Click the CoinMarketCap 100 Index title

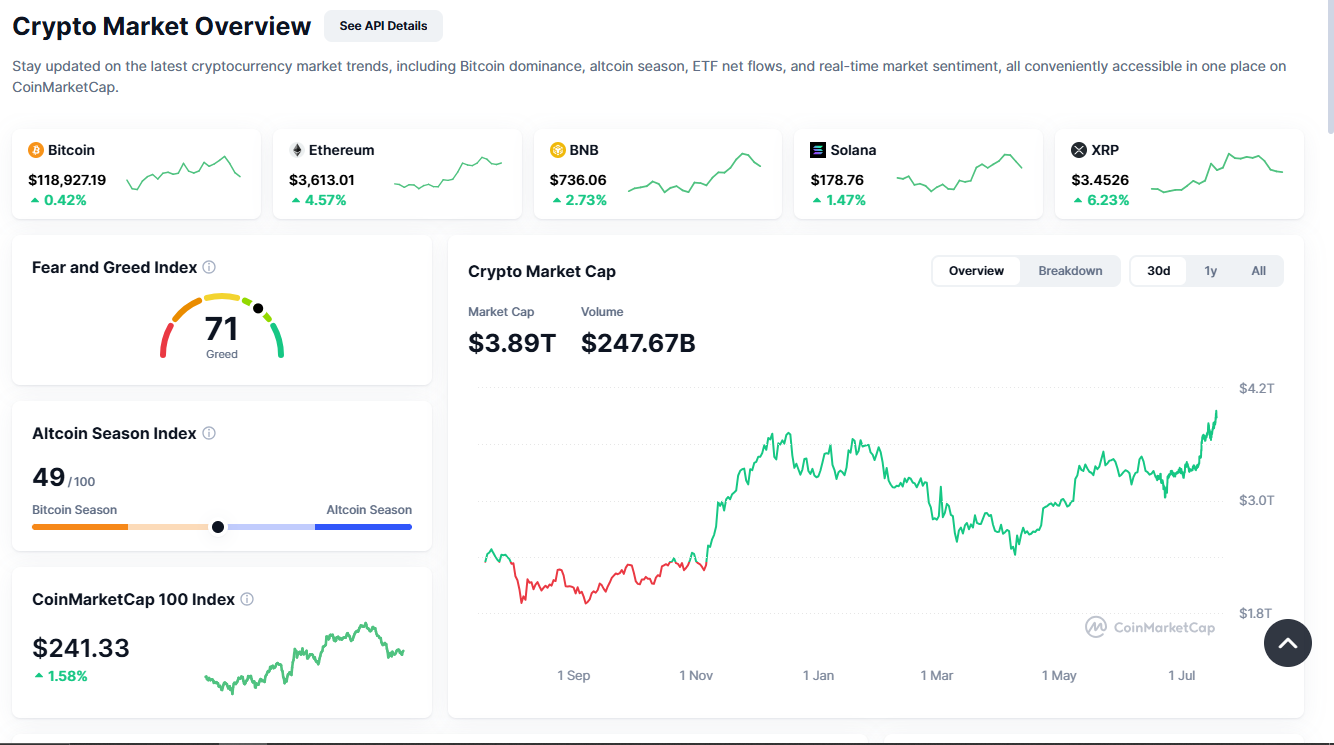[134, 599]
